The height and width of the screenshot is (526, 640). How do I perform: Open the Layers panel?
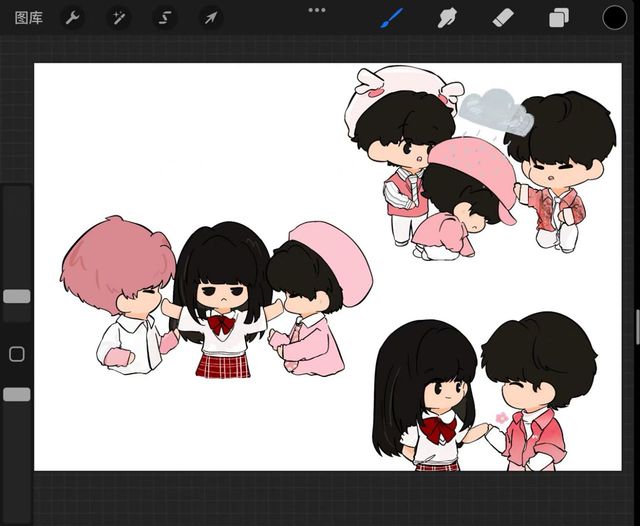click(x=559, y=18)
